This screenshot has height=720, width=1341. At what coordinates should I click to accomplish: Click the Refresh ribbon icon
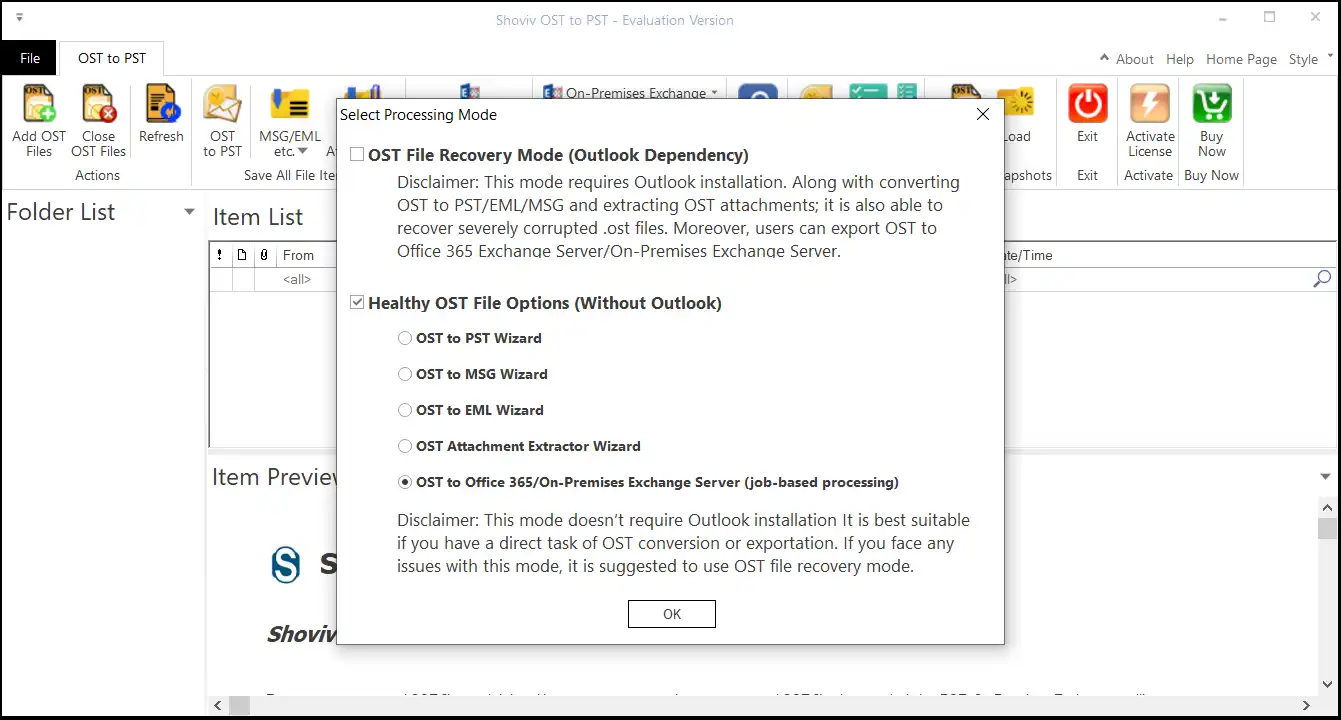(x=161, y=104)
